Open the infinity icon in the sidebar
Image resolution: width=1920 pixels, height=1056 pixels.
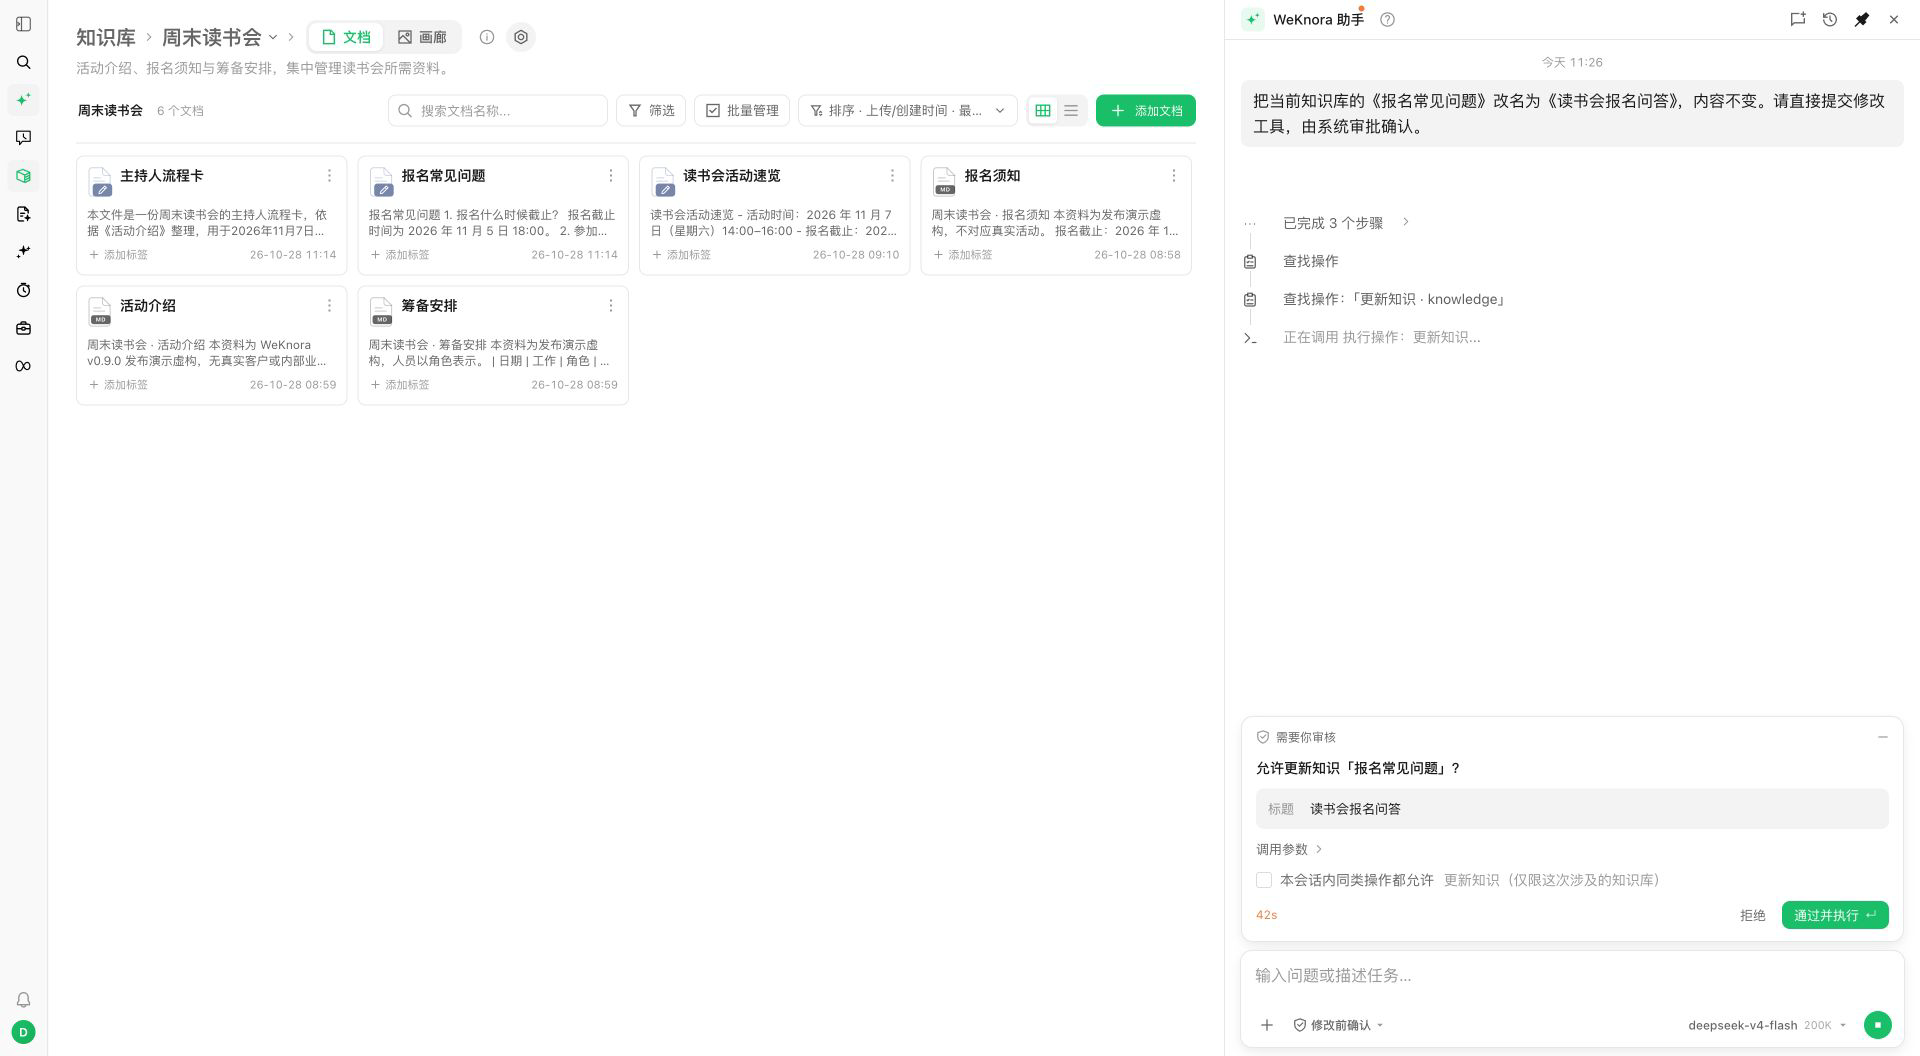point(24,366)
